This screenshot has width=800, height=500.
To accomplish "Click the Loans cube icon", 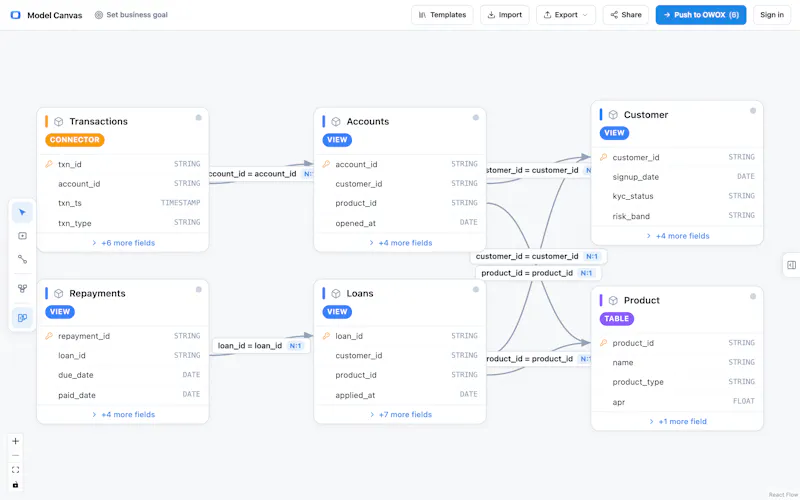I will pyautogui.click(x=336, y=293).
